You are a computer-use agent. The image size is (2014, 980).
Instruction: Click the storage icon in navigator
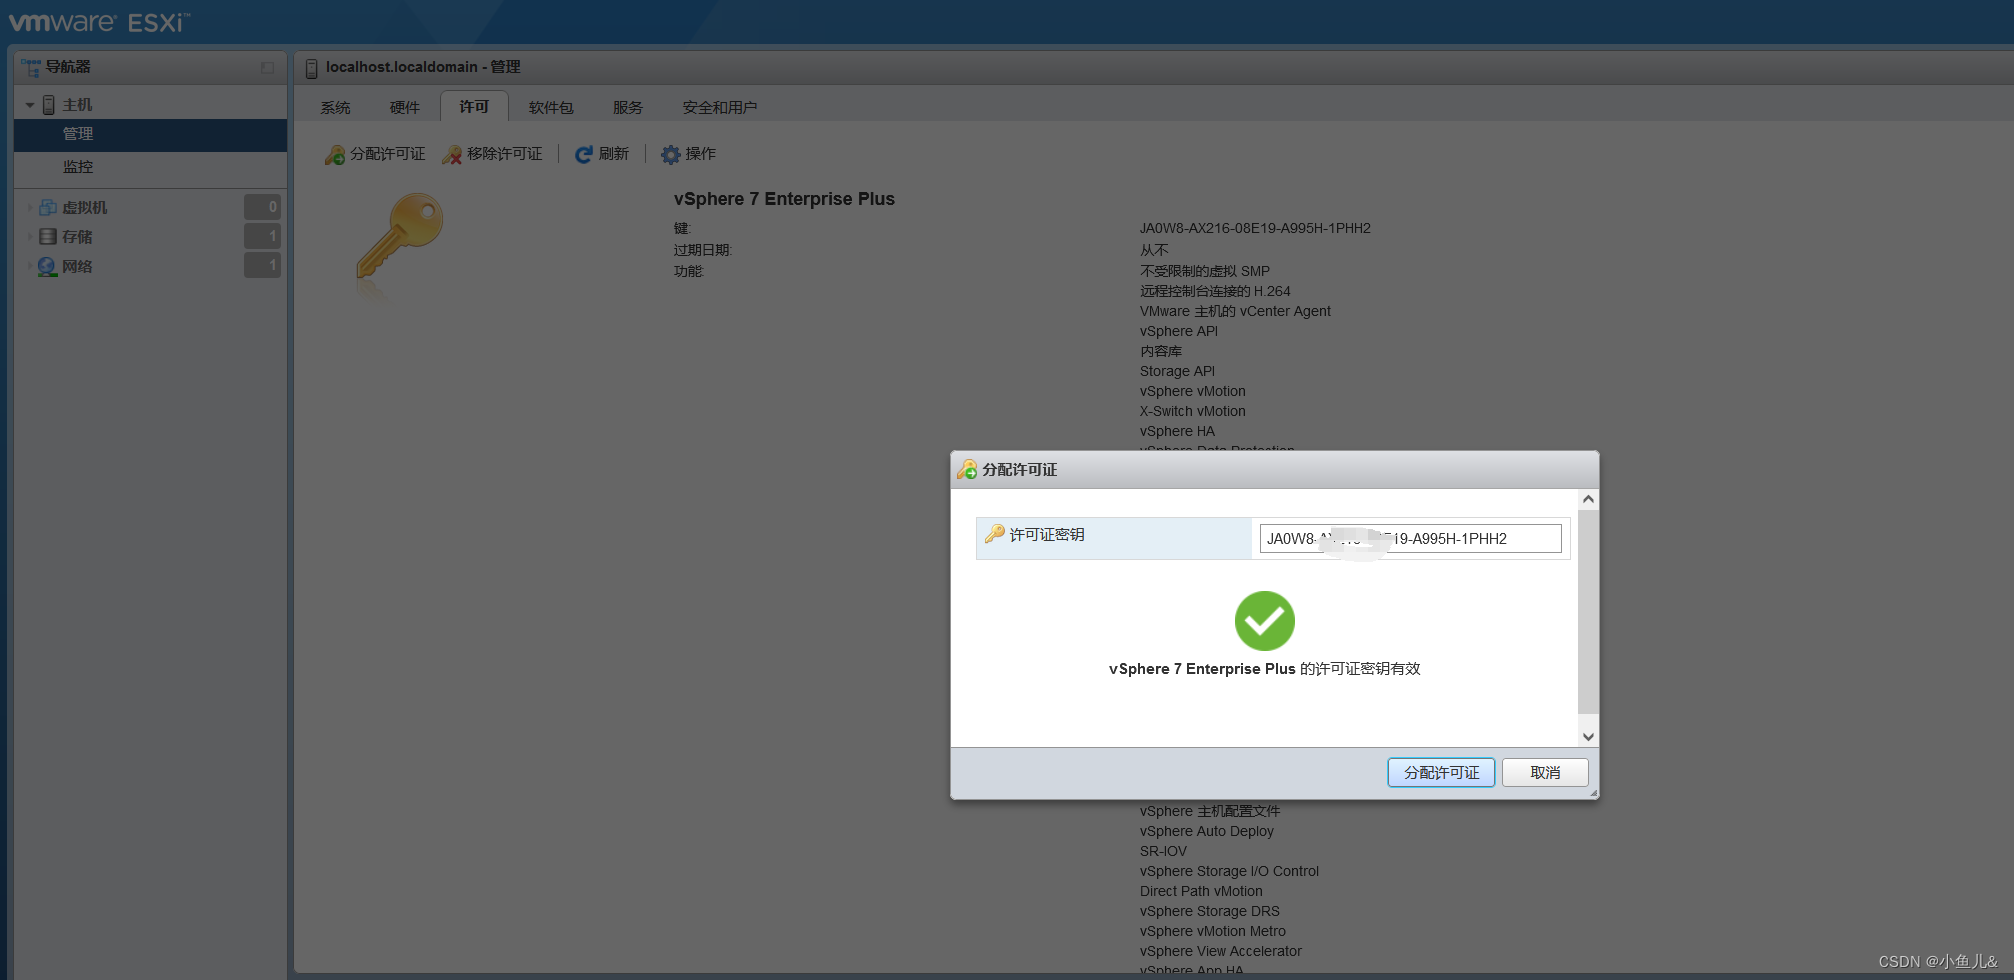47,237
